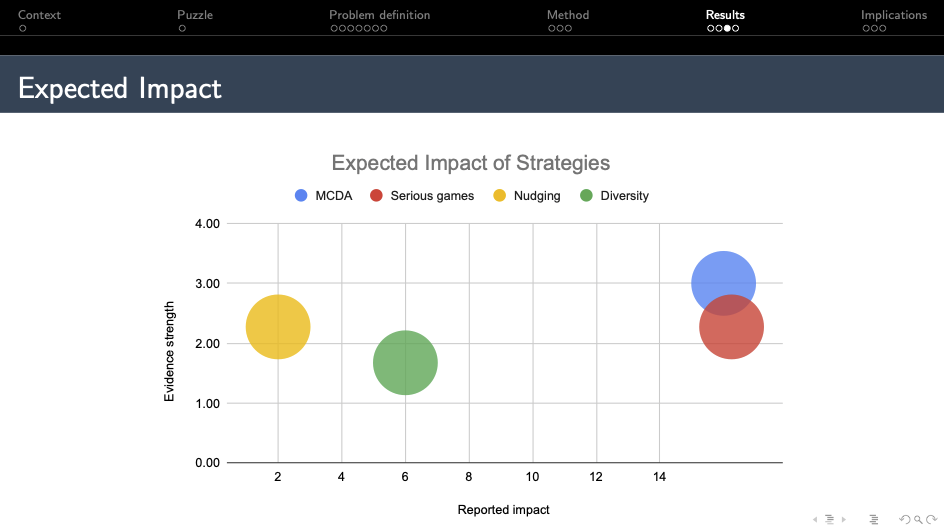
Task: Select the third Implications slide dot
Action: click(883, 28)
